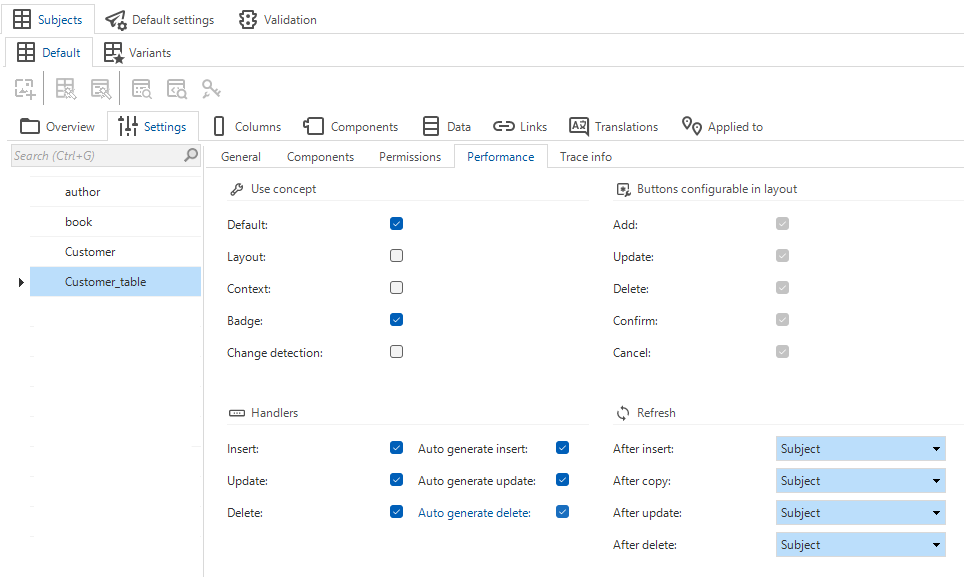Open the After delete dropdown list
The width and height of the screenshot is (964, 577).
pyautogui.click(x=860, y=545)
